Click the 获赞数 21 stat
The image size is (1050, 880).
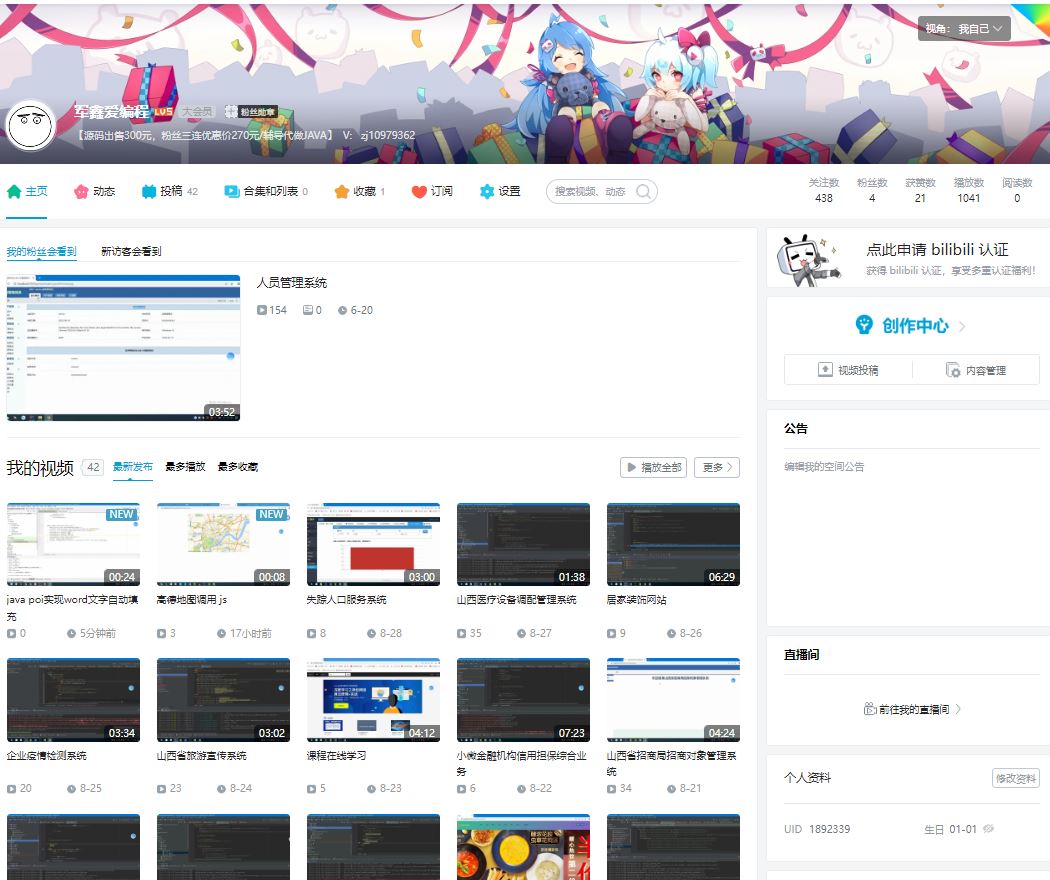tap(920, 191)
